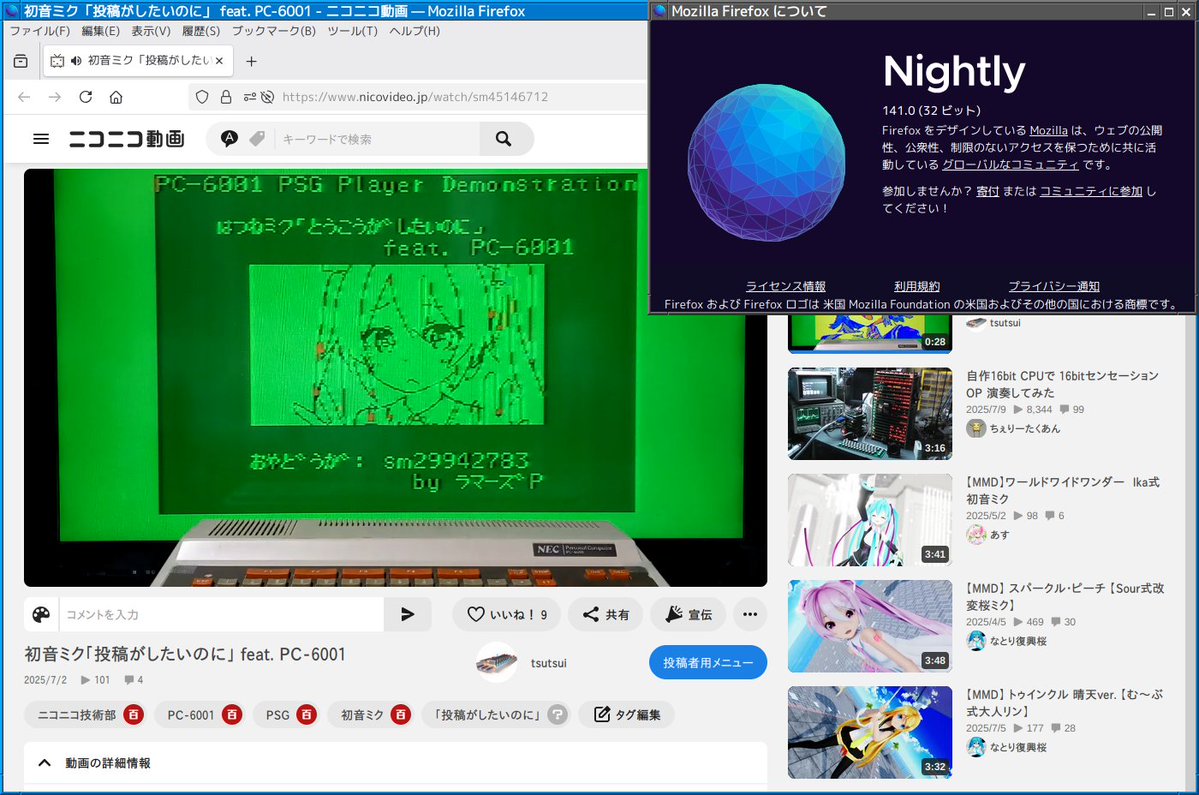
Task: Switch to tag search mode icon
Action: pyautogui.click(x=257, y=138)
